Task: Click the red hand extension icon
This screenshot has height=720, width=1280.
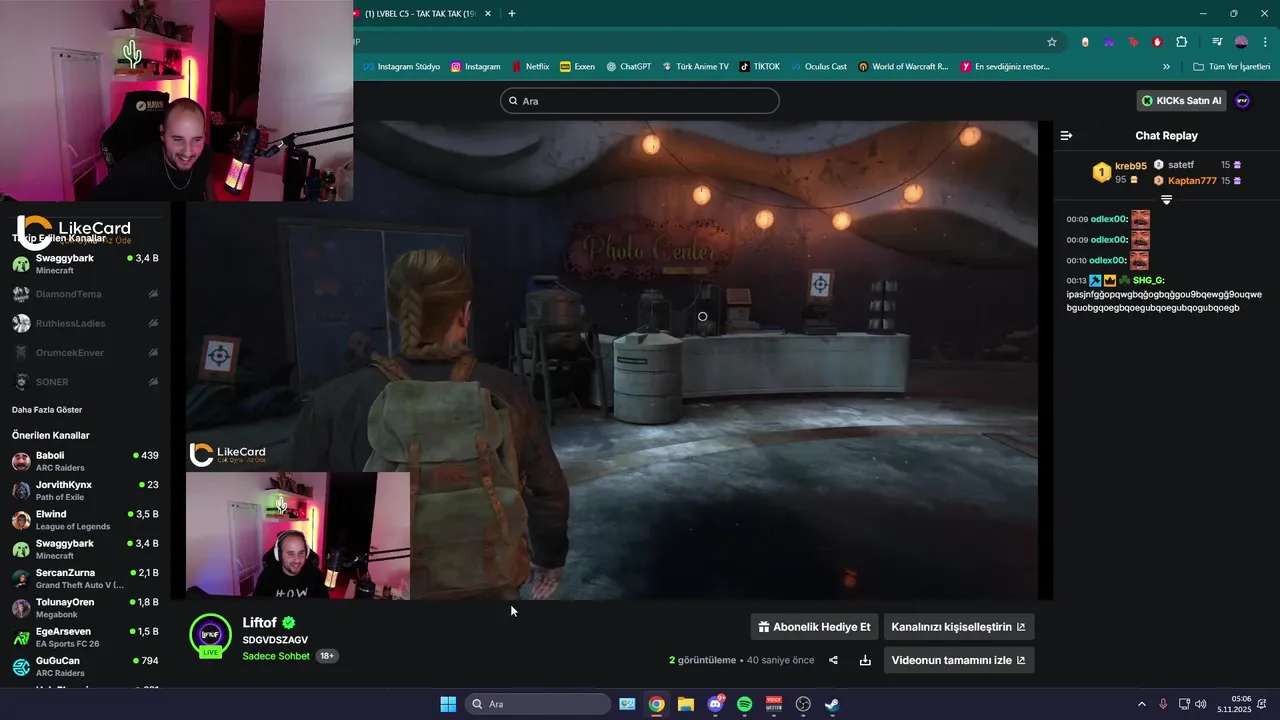Action: pyautogui.click(x=1157, y=42)
